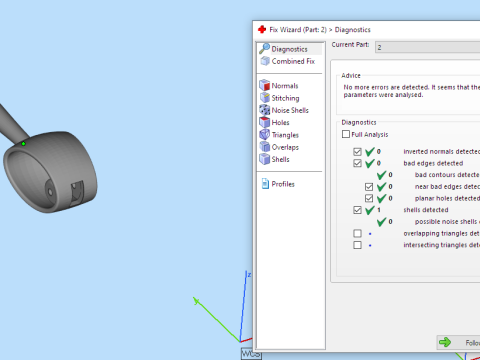Image resolution: width=480 pixels, height=360 pixels.
Task: Uncheck inverted normals detected checkbox
Action: coord(357,152)
